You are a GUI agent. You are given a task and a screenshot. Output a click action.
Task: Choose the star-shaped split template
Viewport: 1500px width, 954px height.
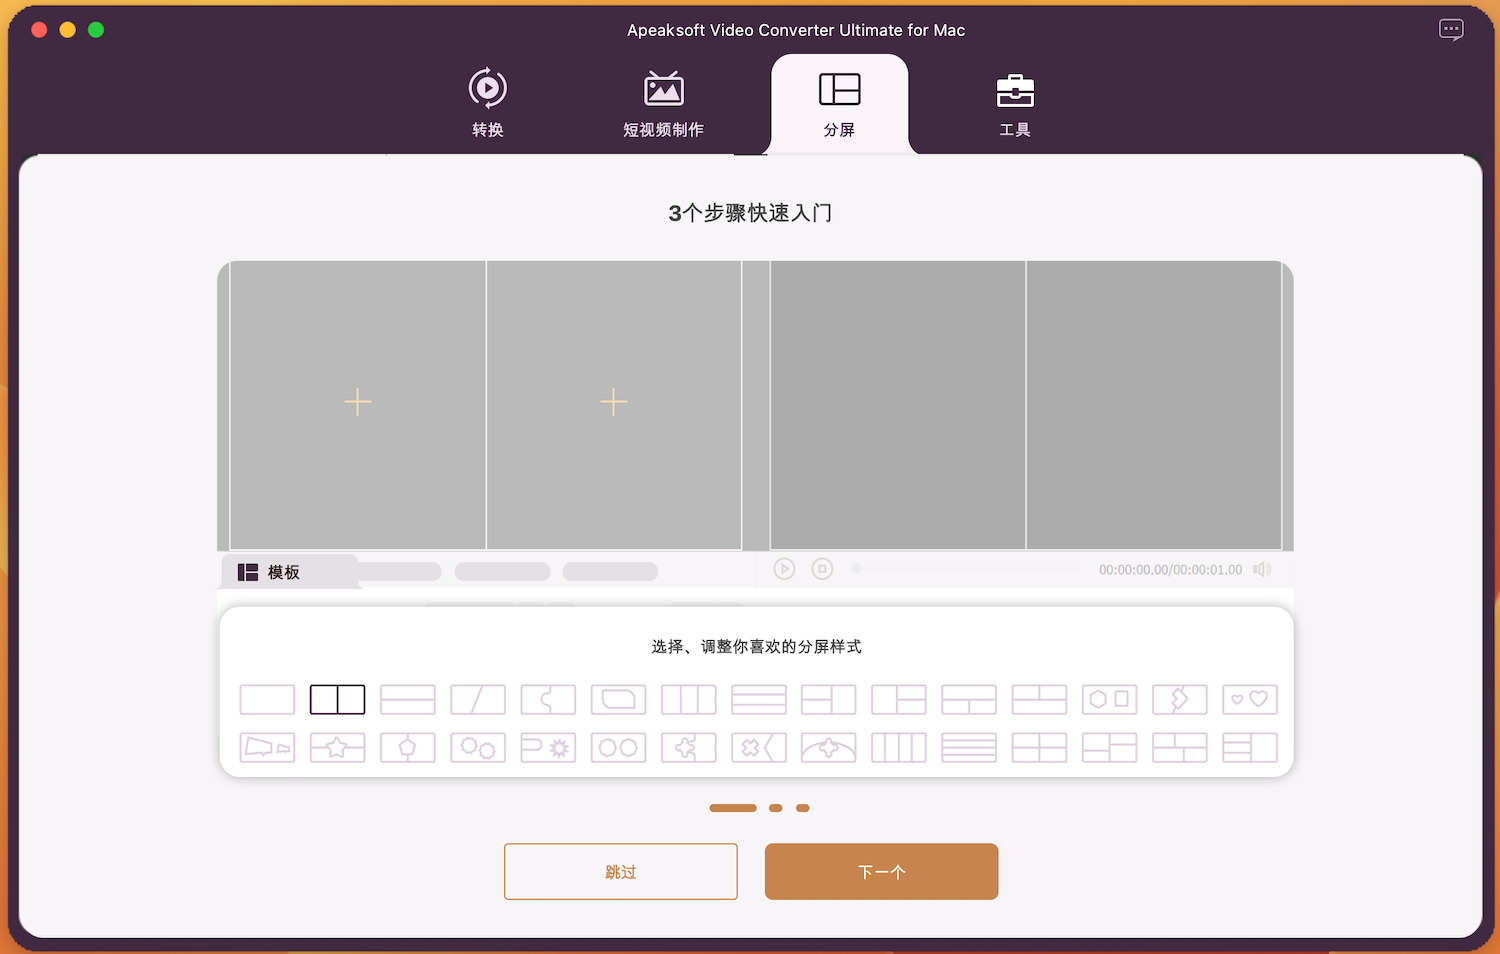pos(337,748)
